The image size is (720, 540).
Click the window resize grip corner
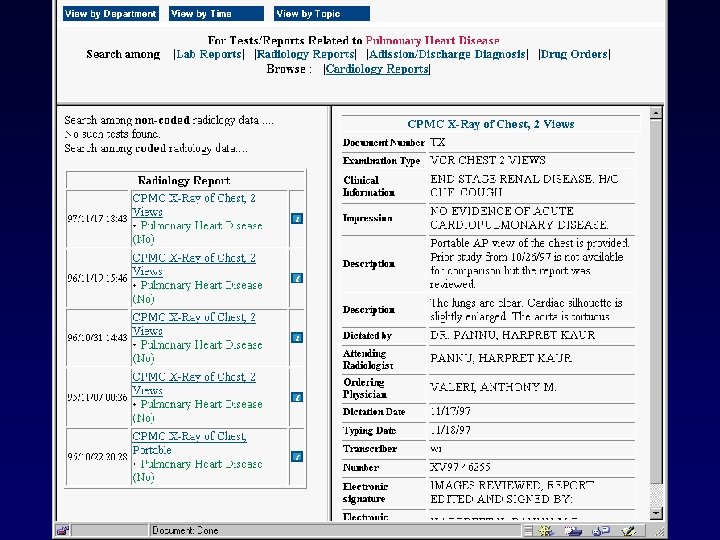pyautogui.click(x=658, y=531)
